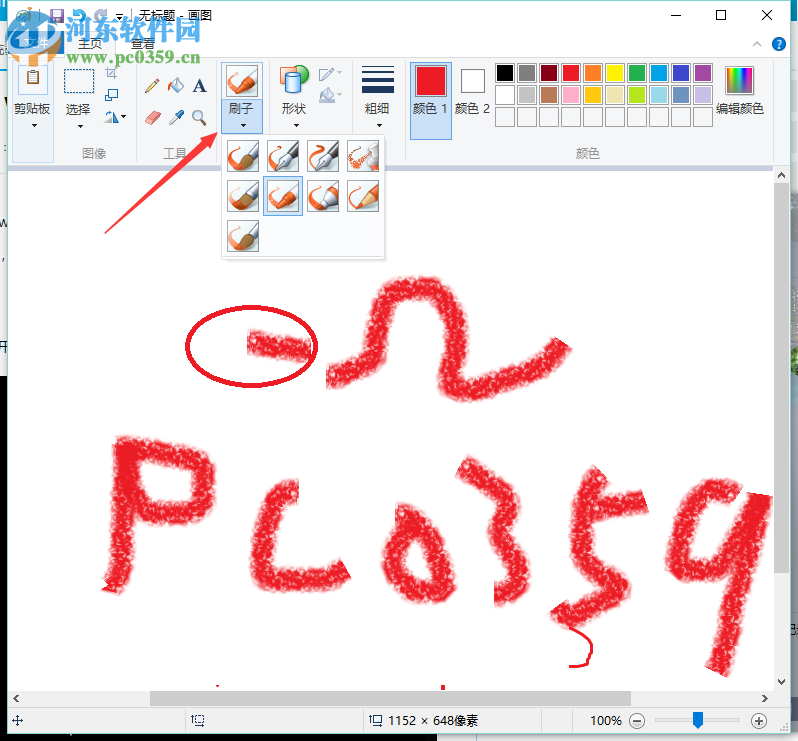This screenshot has height=741, width=798.
Task: Select the Pencil tool
Action: pos(152,86)
